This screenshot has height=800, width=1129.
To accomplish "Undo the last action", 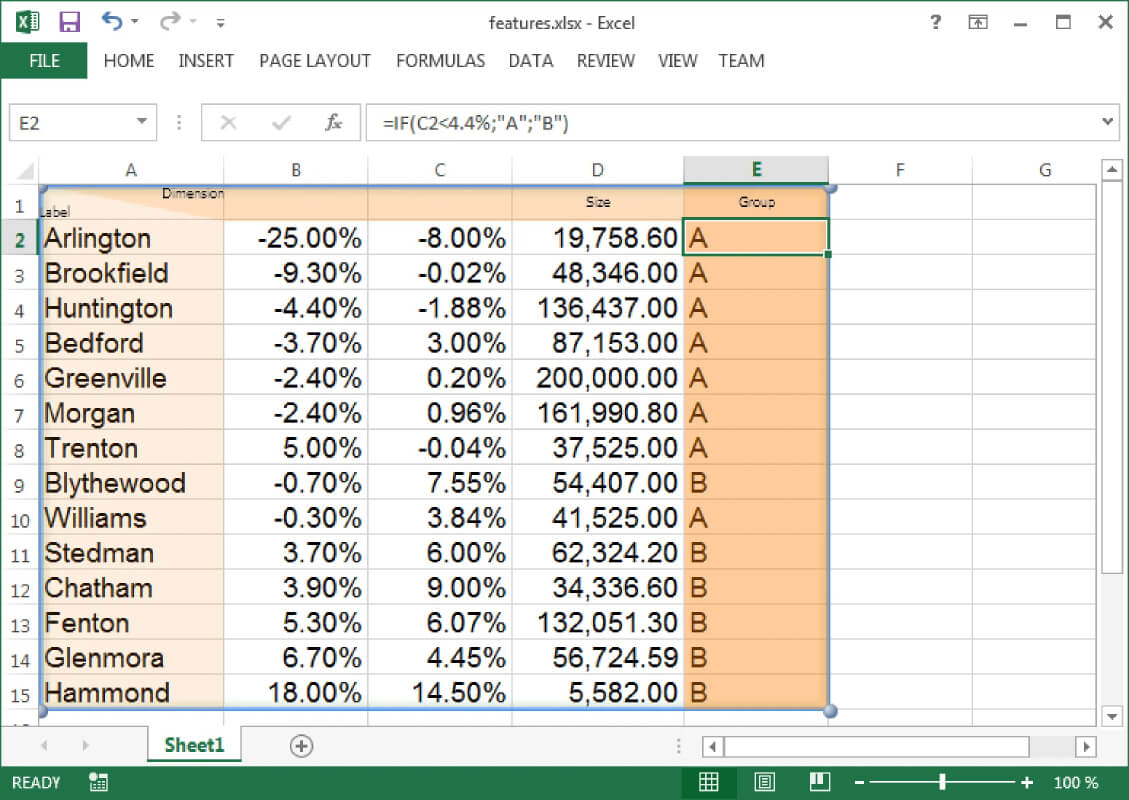I will [x=112, y=21].
